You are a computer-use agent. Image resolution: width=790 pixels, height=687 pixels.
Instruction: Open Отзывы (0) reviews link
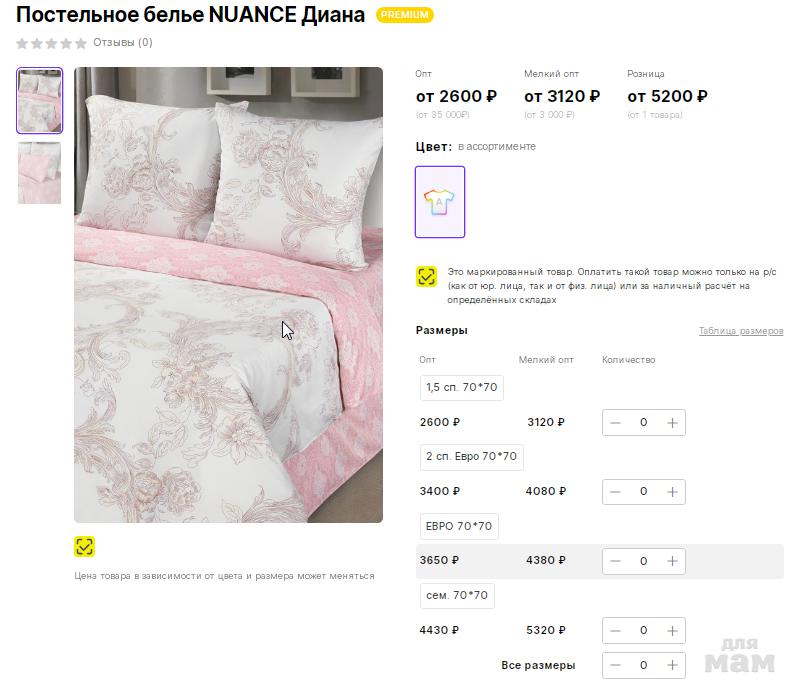(123, 43)
